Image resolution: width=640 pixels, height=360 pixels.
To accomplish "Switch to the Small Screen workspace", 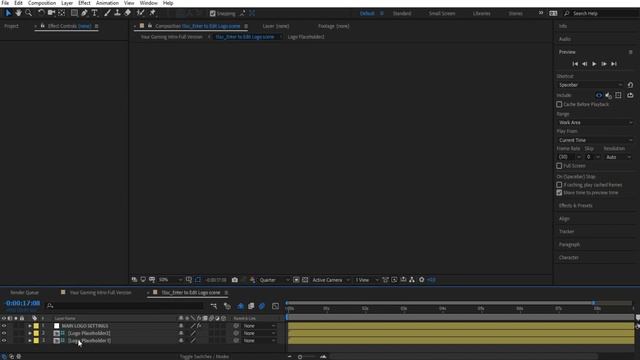I will point(442,13).
